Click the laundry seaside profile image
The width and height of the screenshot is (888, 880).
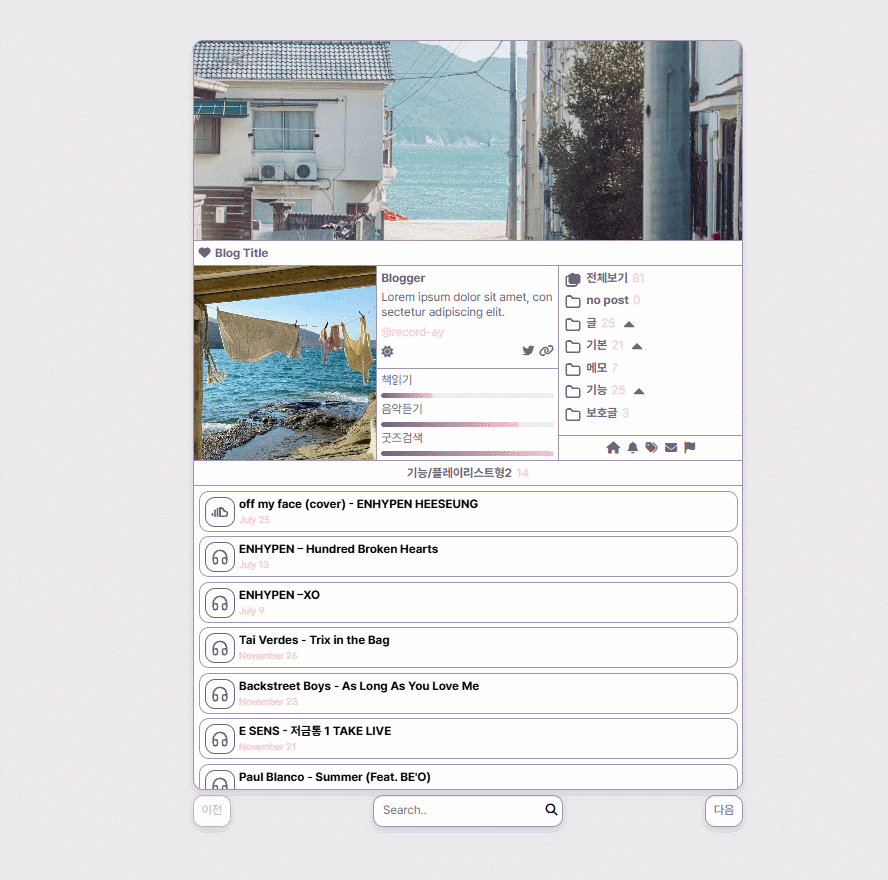[285, 363]
